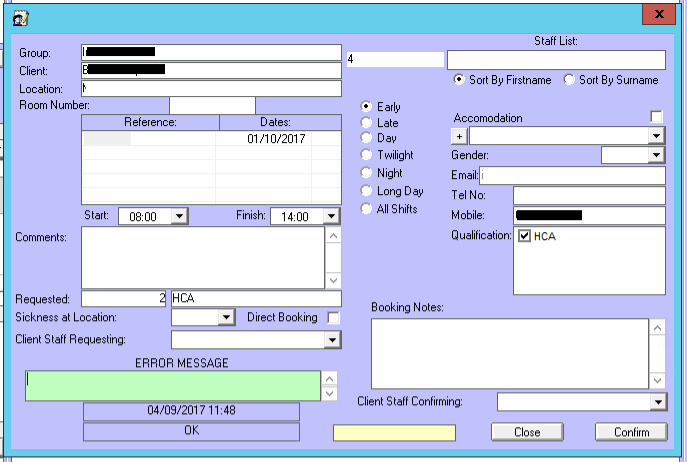
Task: Open the Finish time dropdown
Action: pos(330,216)
